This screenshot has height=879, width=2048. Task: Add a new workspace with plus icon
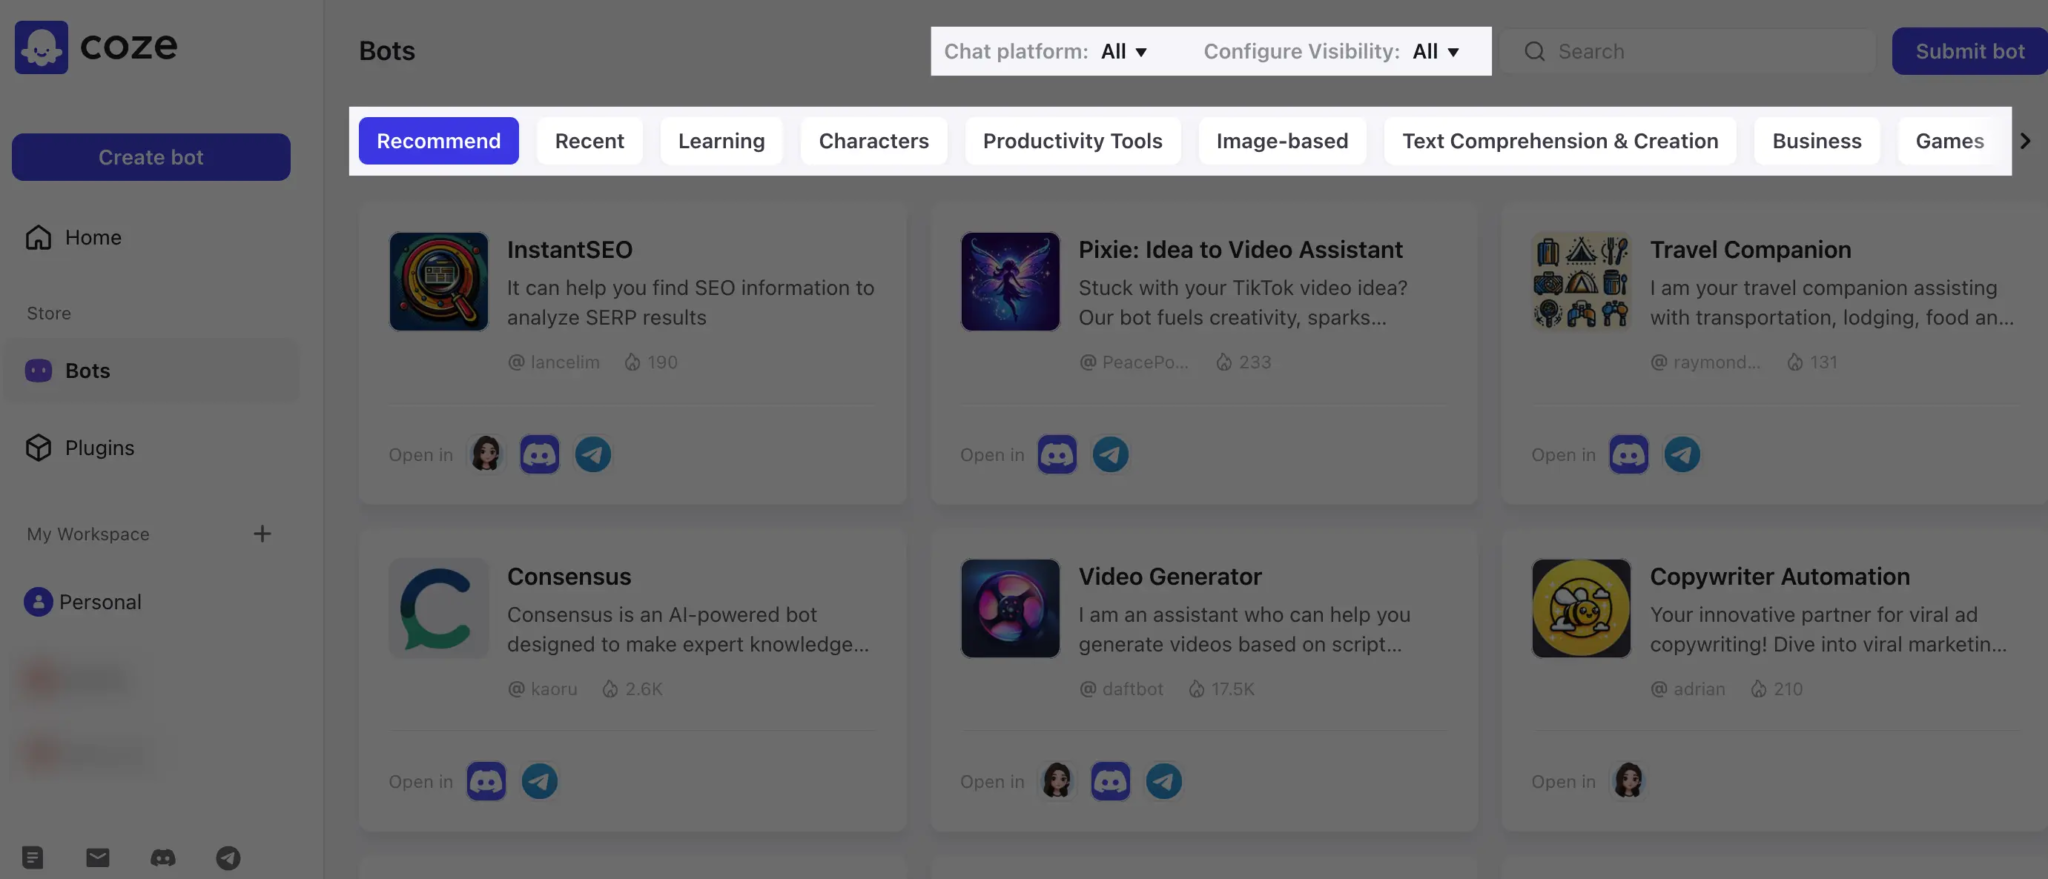coord(262,534)
